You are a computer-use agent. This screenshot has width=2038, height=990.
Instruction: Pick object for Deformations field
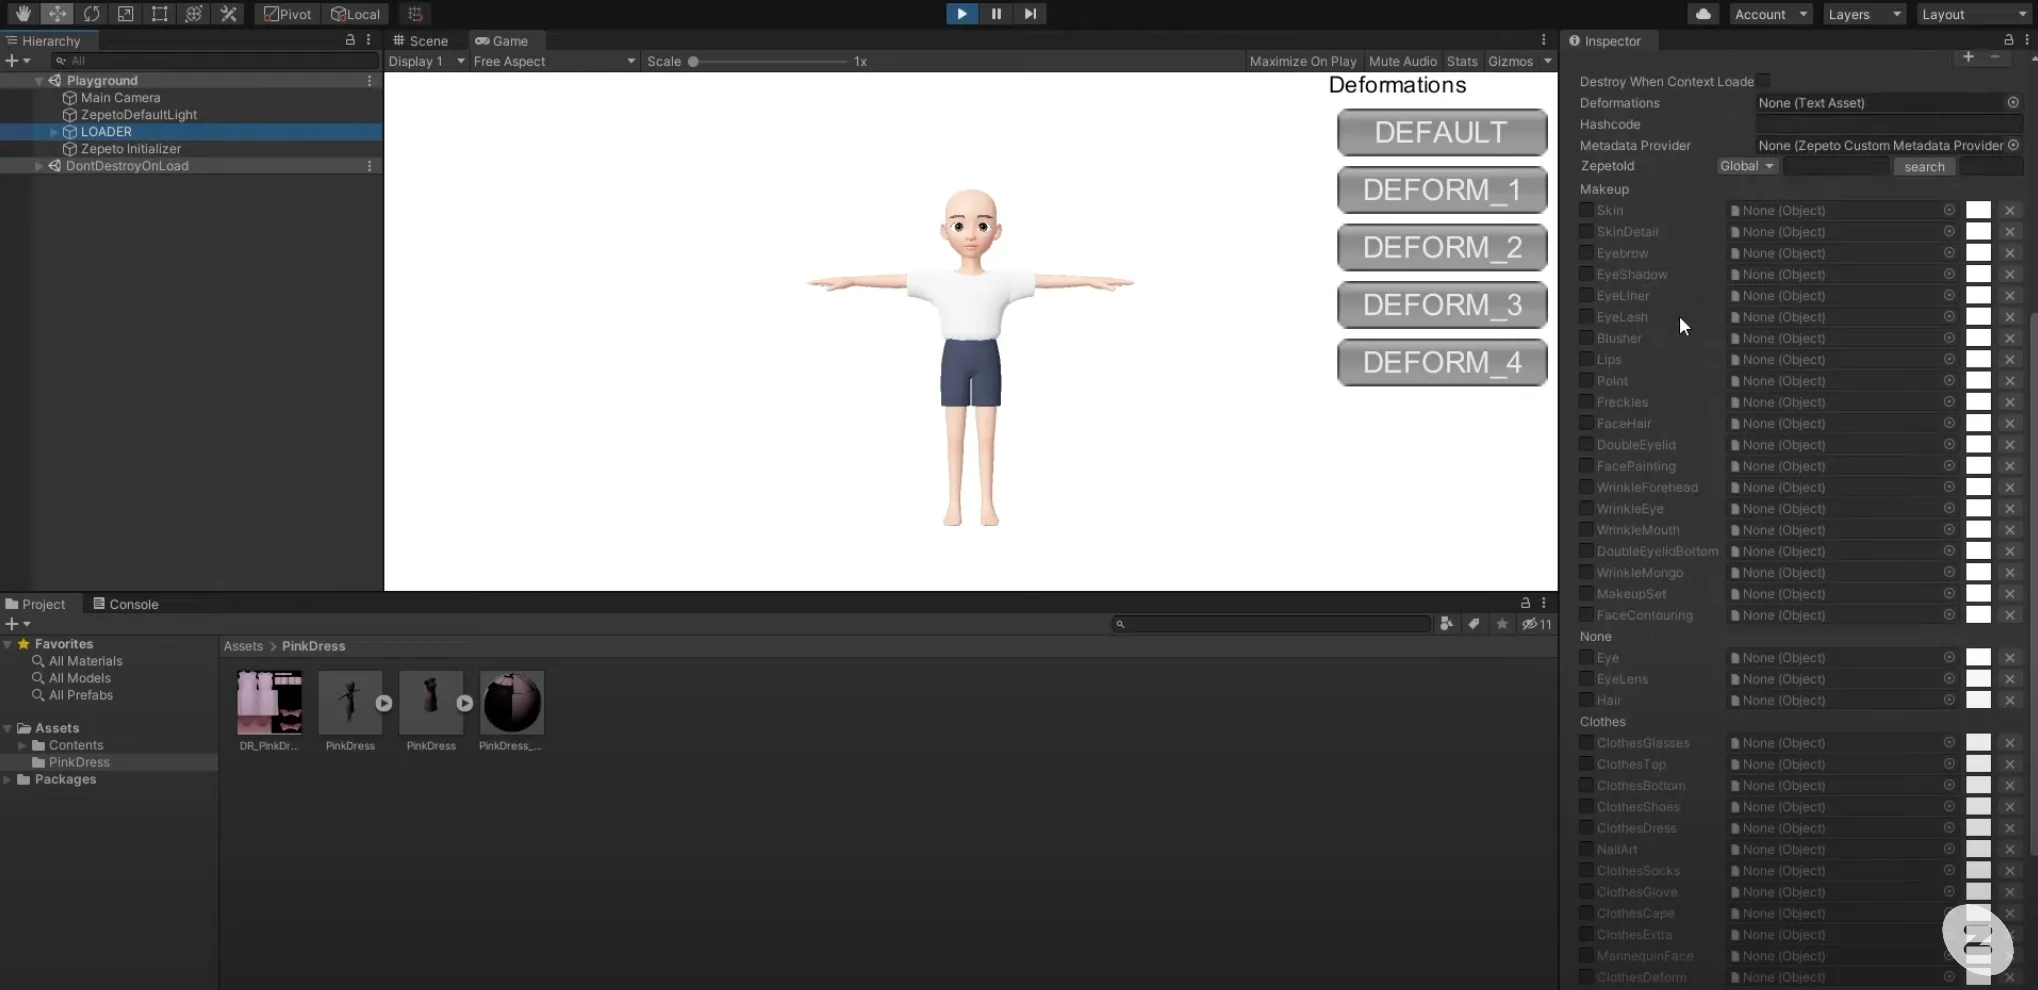point(2013,103)
